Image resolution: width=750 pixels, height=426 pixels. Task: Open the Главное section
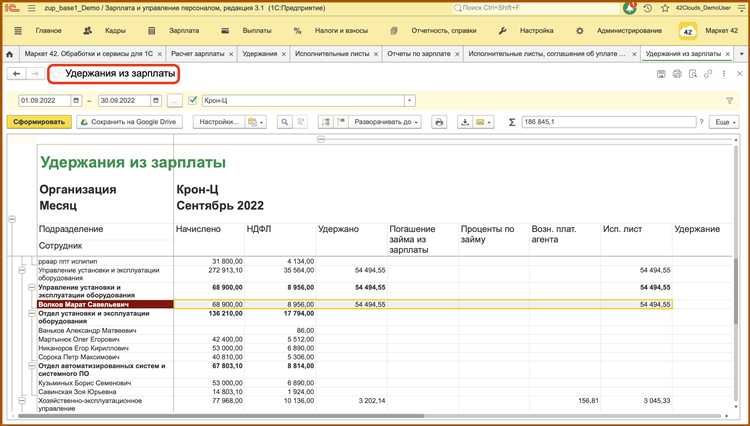(48, 31)
